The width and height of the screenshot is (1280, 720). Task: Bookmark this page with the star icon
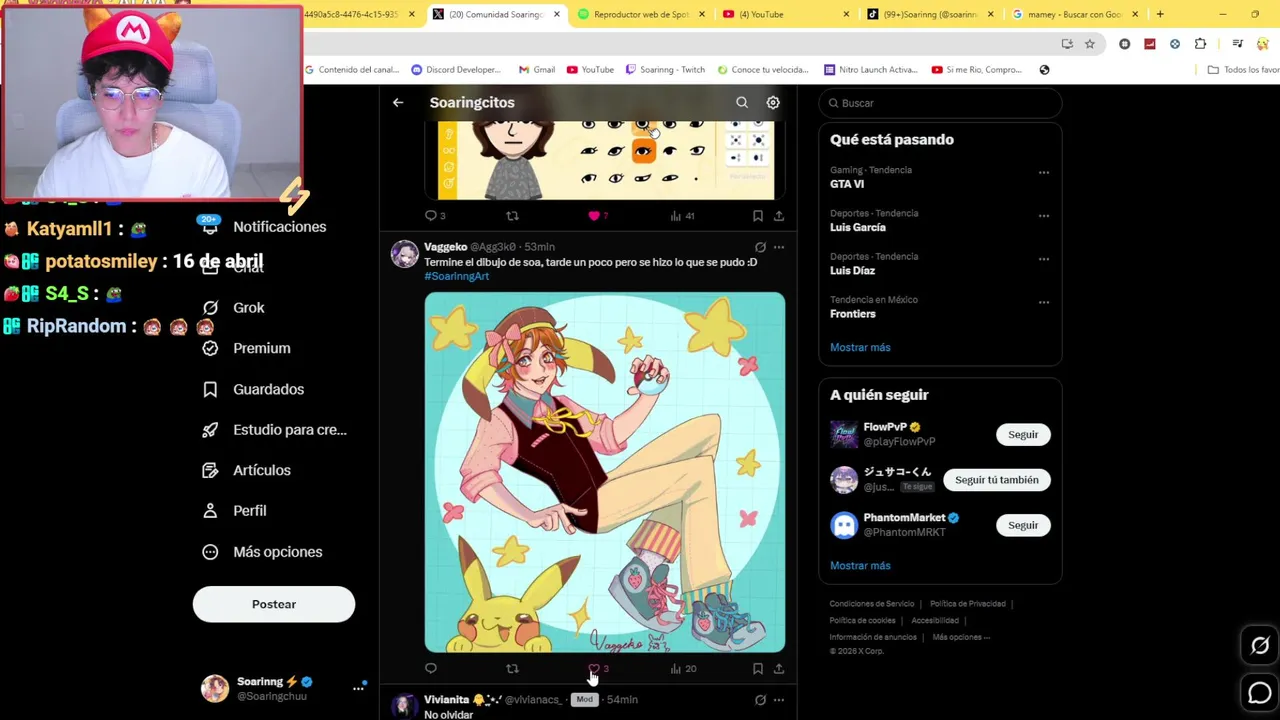pos(1090,44)
